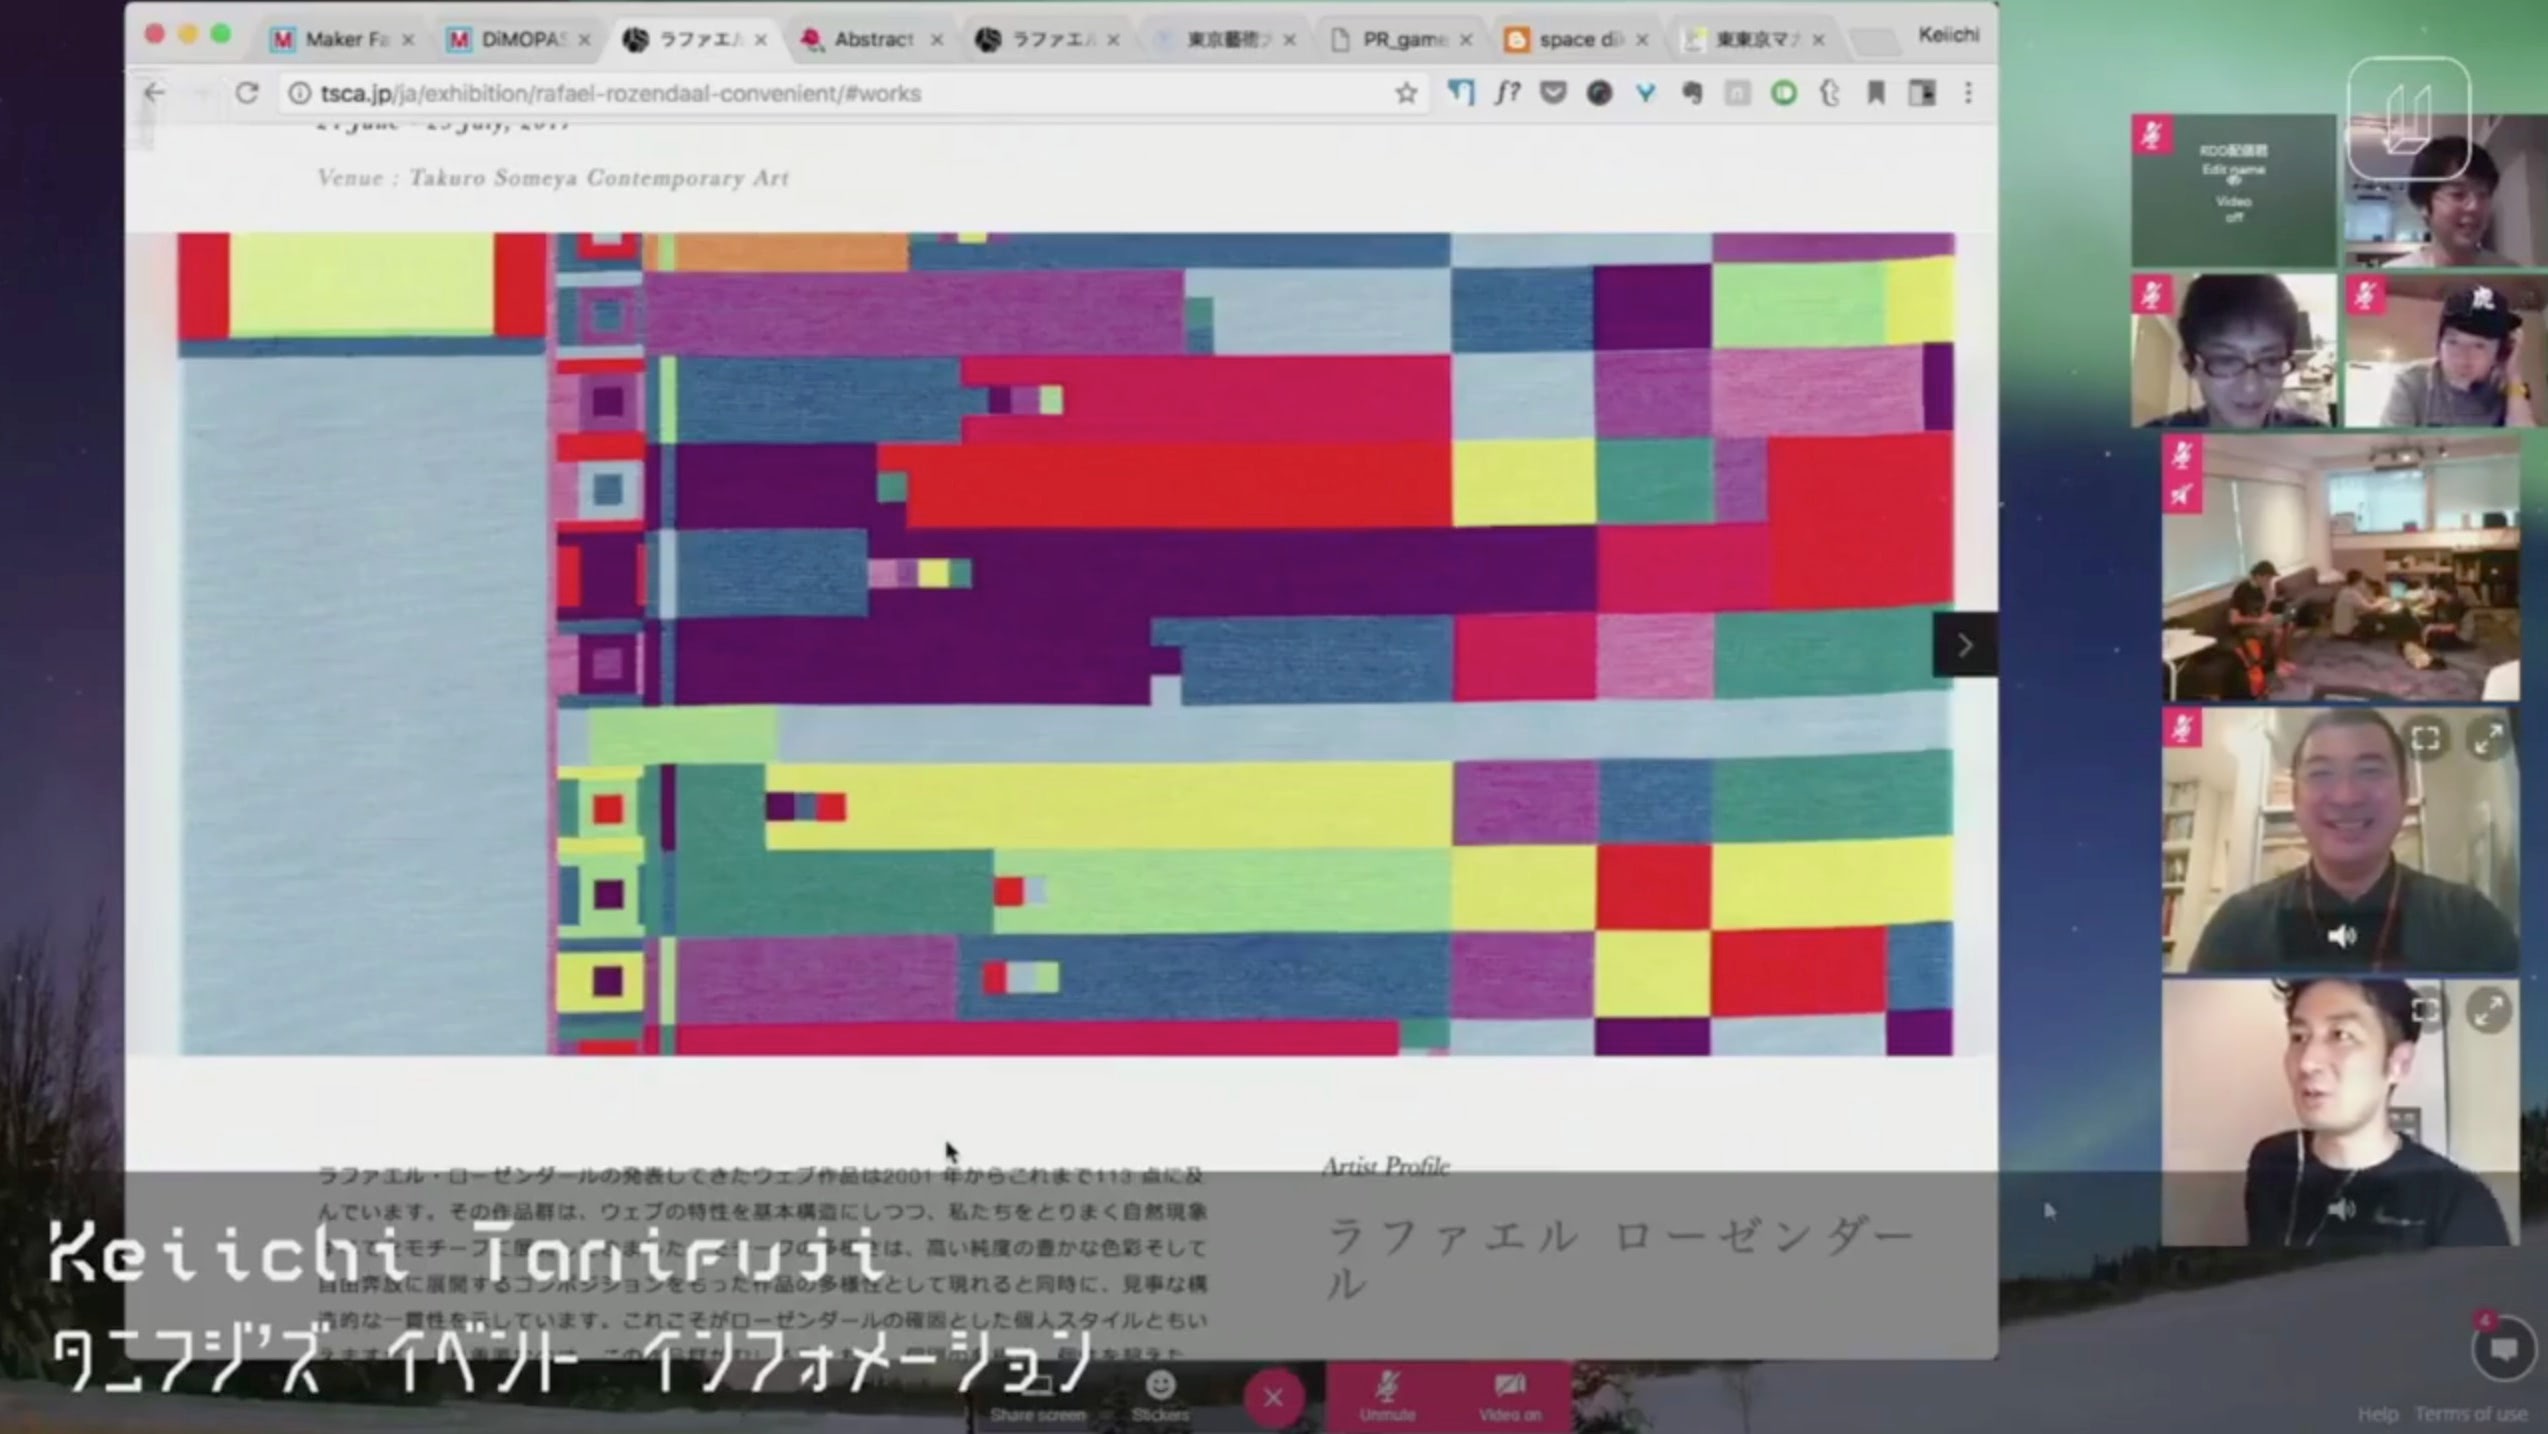The height and width of the screenshot is (1434, 2548).
Task: Unmute the microphone
Action: [x=1387, y=1394]
